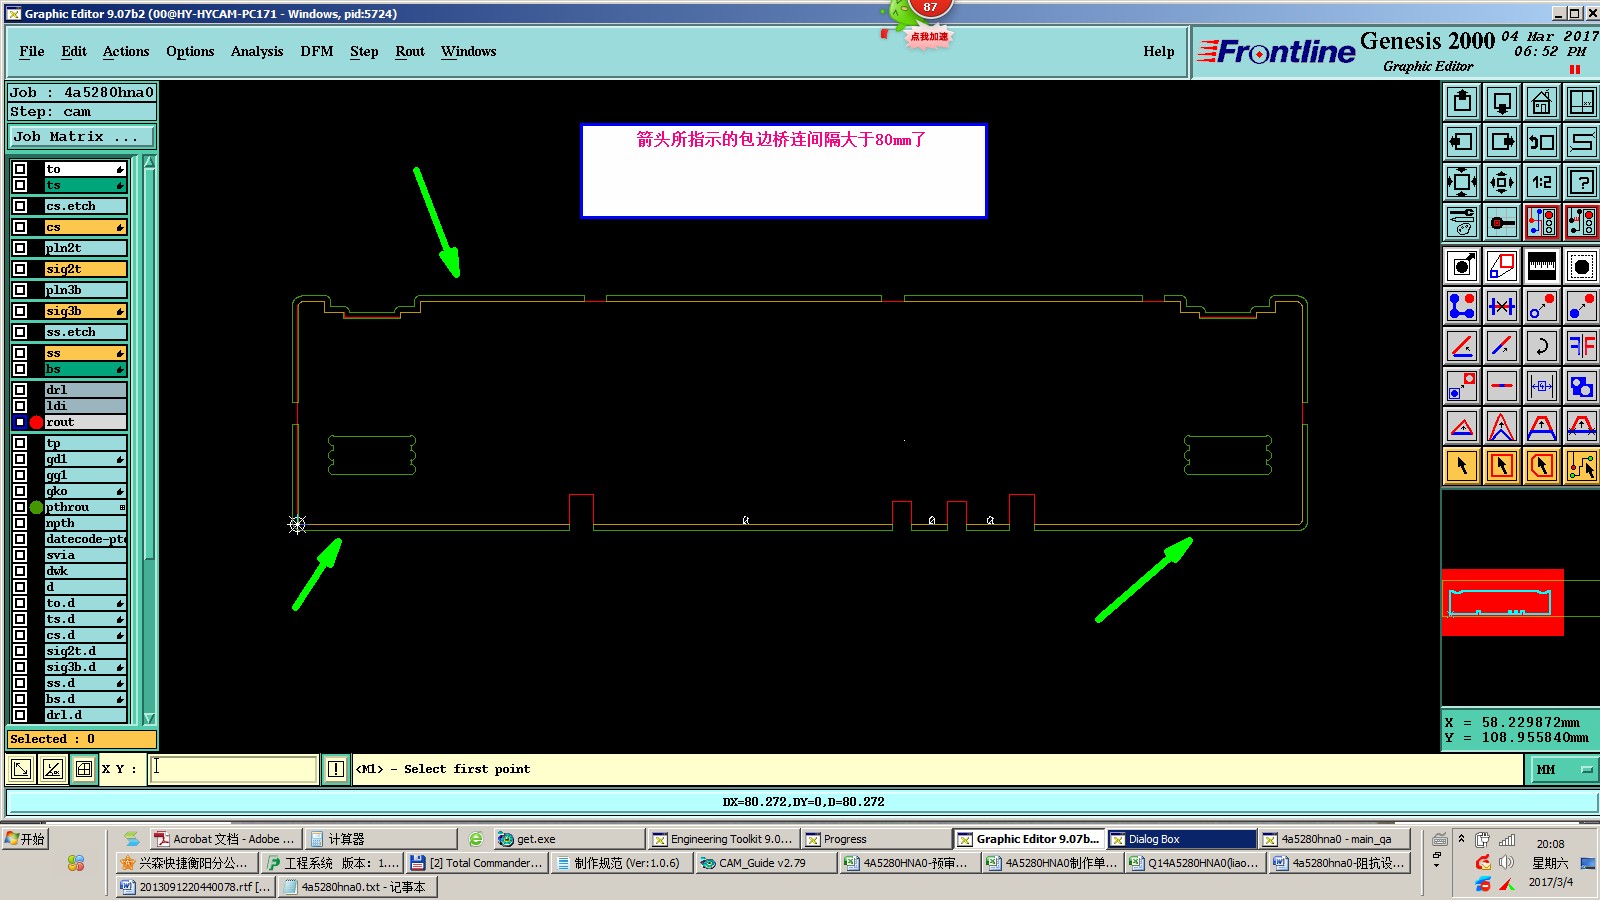The height and width of the screenshot is (900, 1600).
Task: Toggle visibility checkbox for layer 'rout'
Action: [20, 422]
